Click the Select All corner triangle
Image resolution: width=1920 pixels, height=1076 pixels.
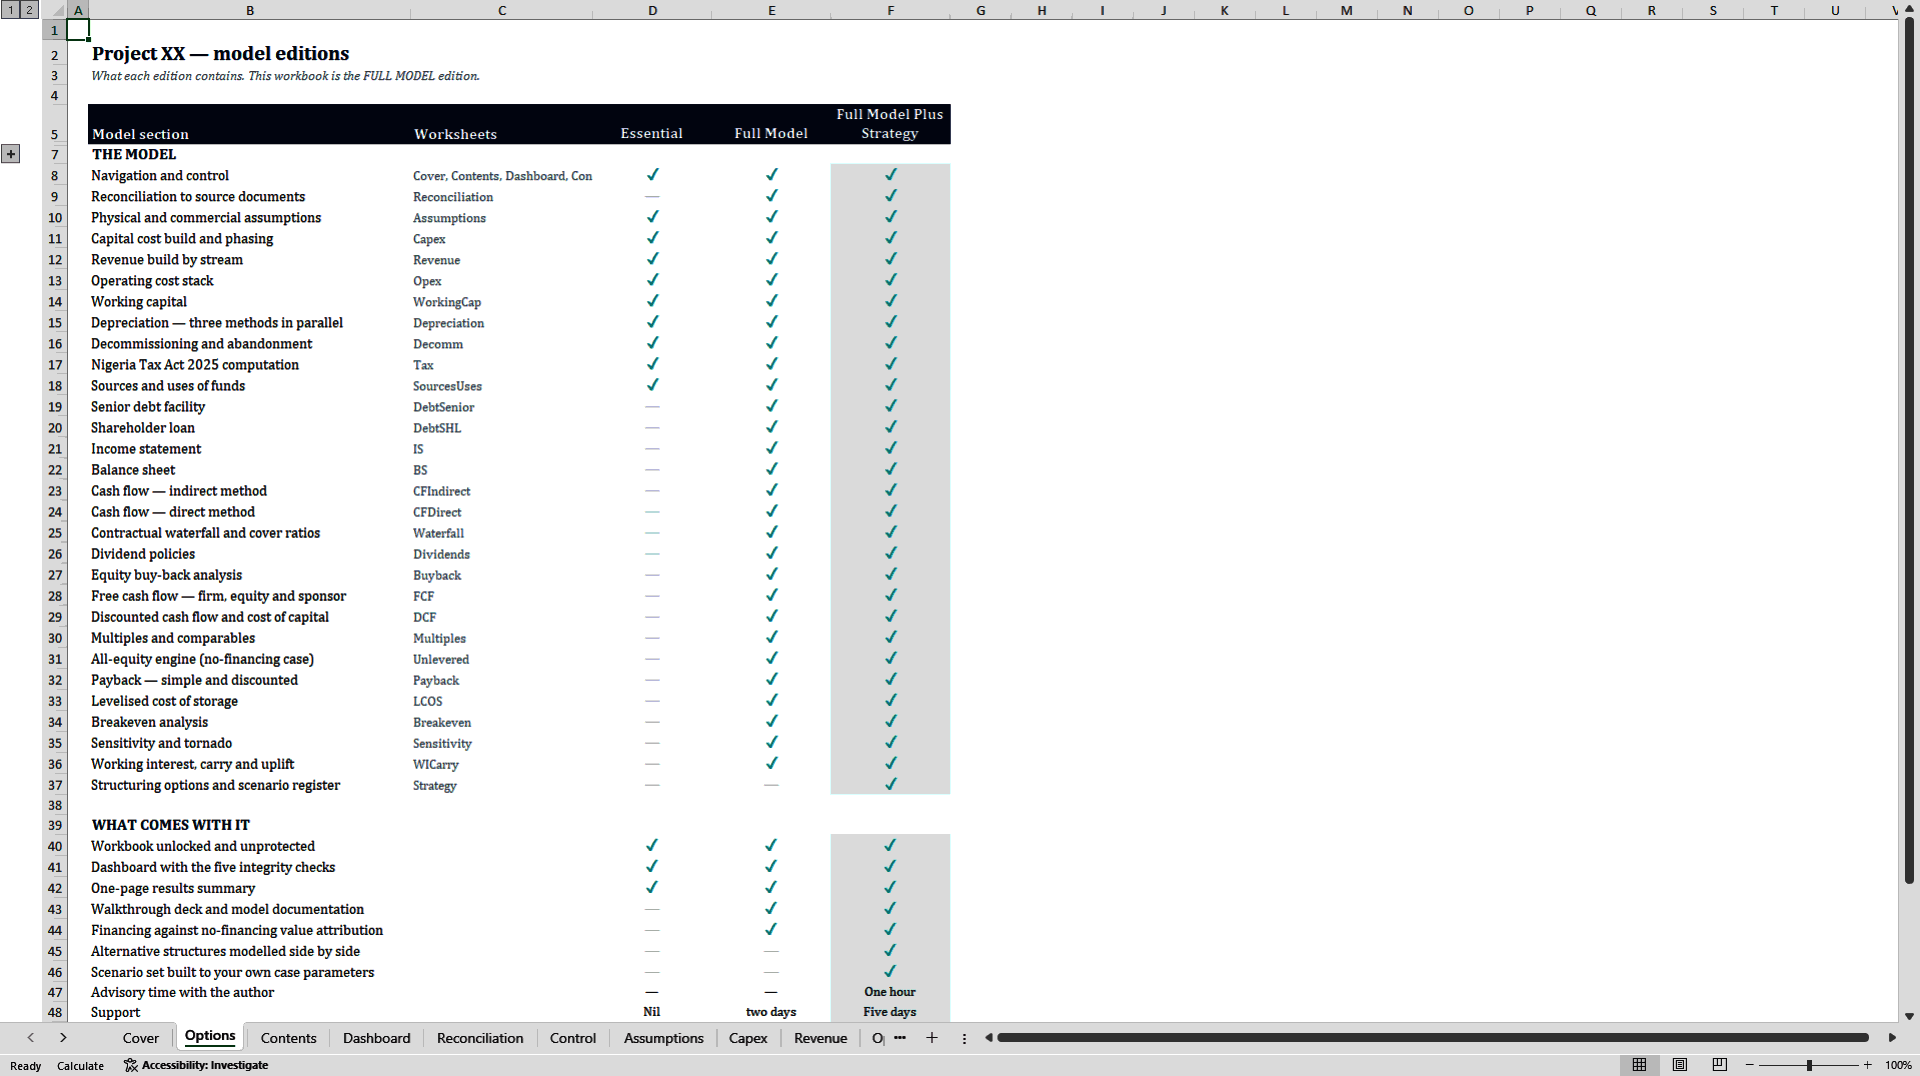pos(55,10)
